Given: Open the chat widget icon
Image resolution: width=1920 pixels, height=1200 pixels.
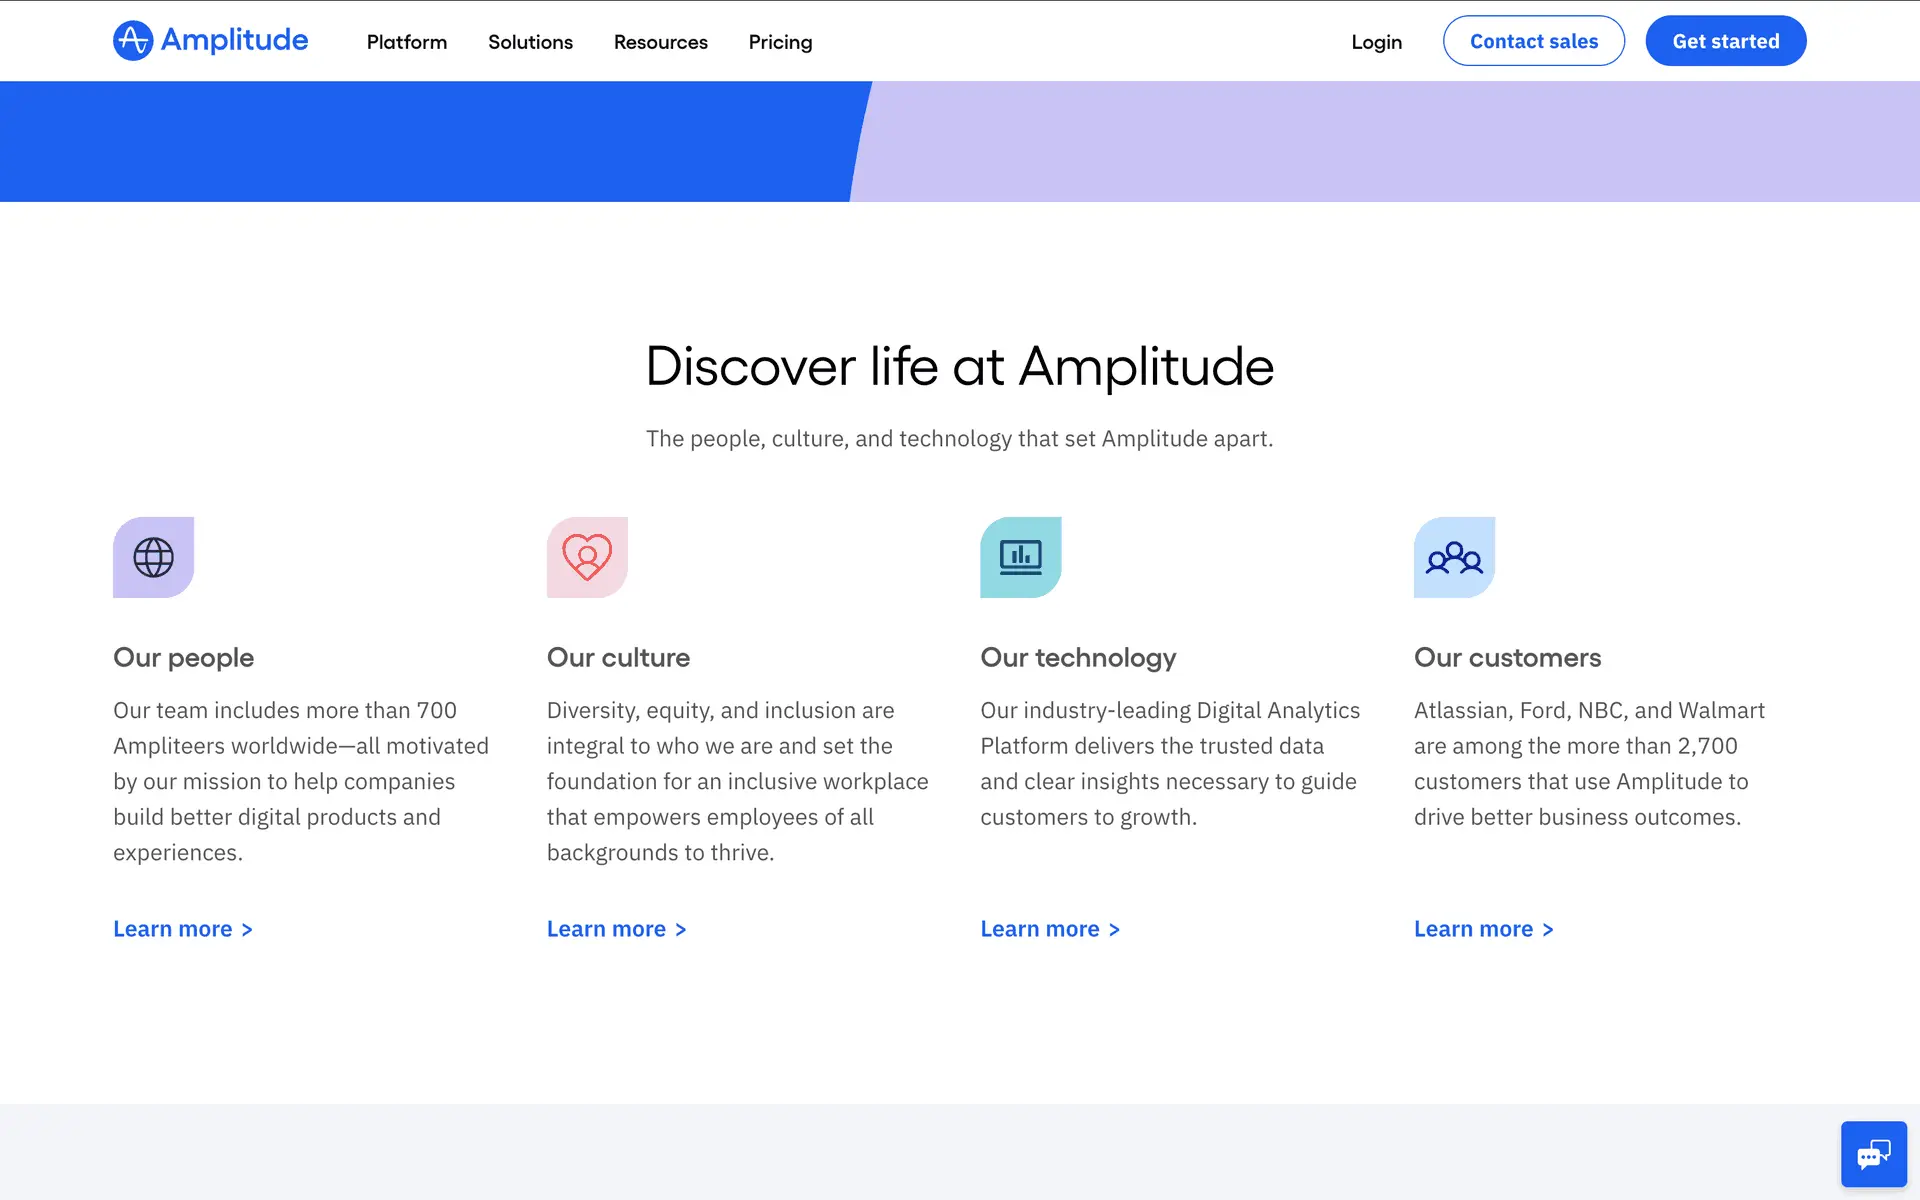Looking at the screenshot, I should click(1873, 1154).
